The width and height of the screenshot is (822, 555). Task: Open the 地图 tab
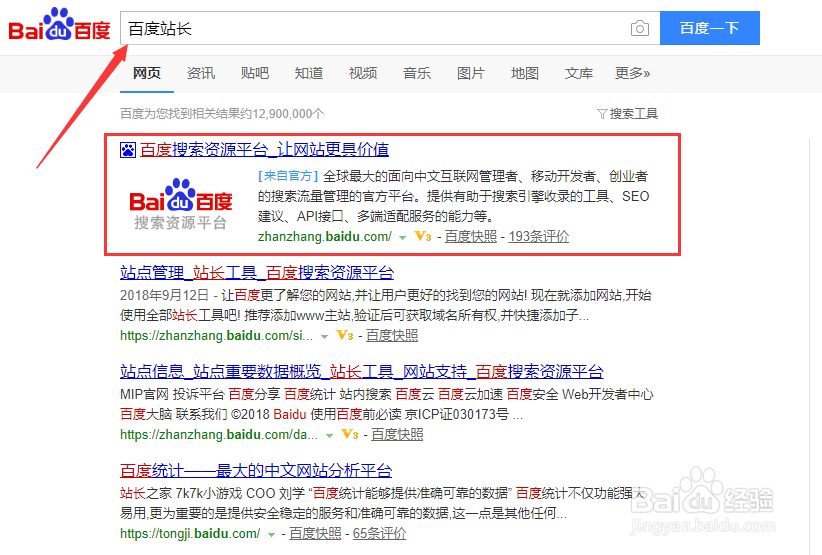(525, 73)
